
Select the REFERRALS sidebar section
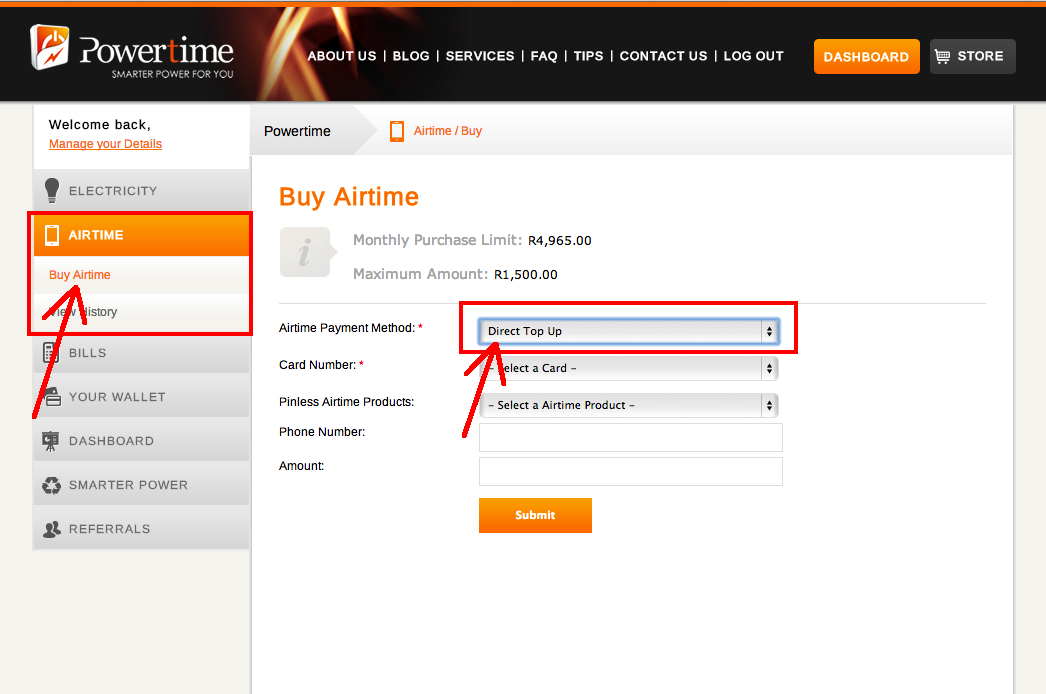(141, 529)
